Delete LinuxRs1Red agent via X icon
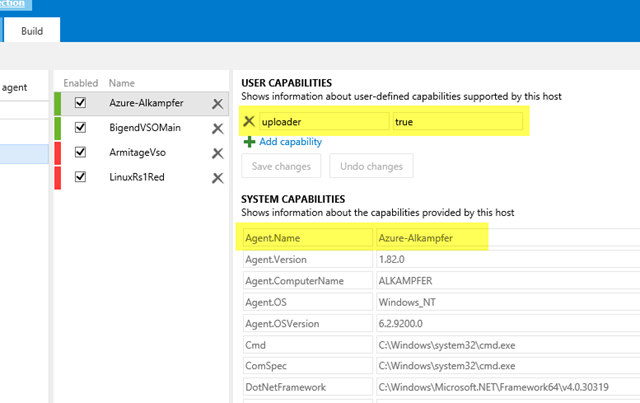640x403 pixels. (217, 178)
